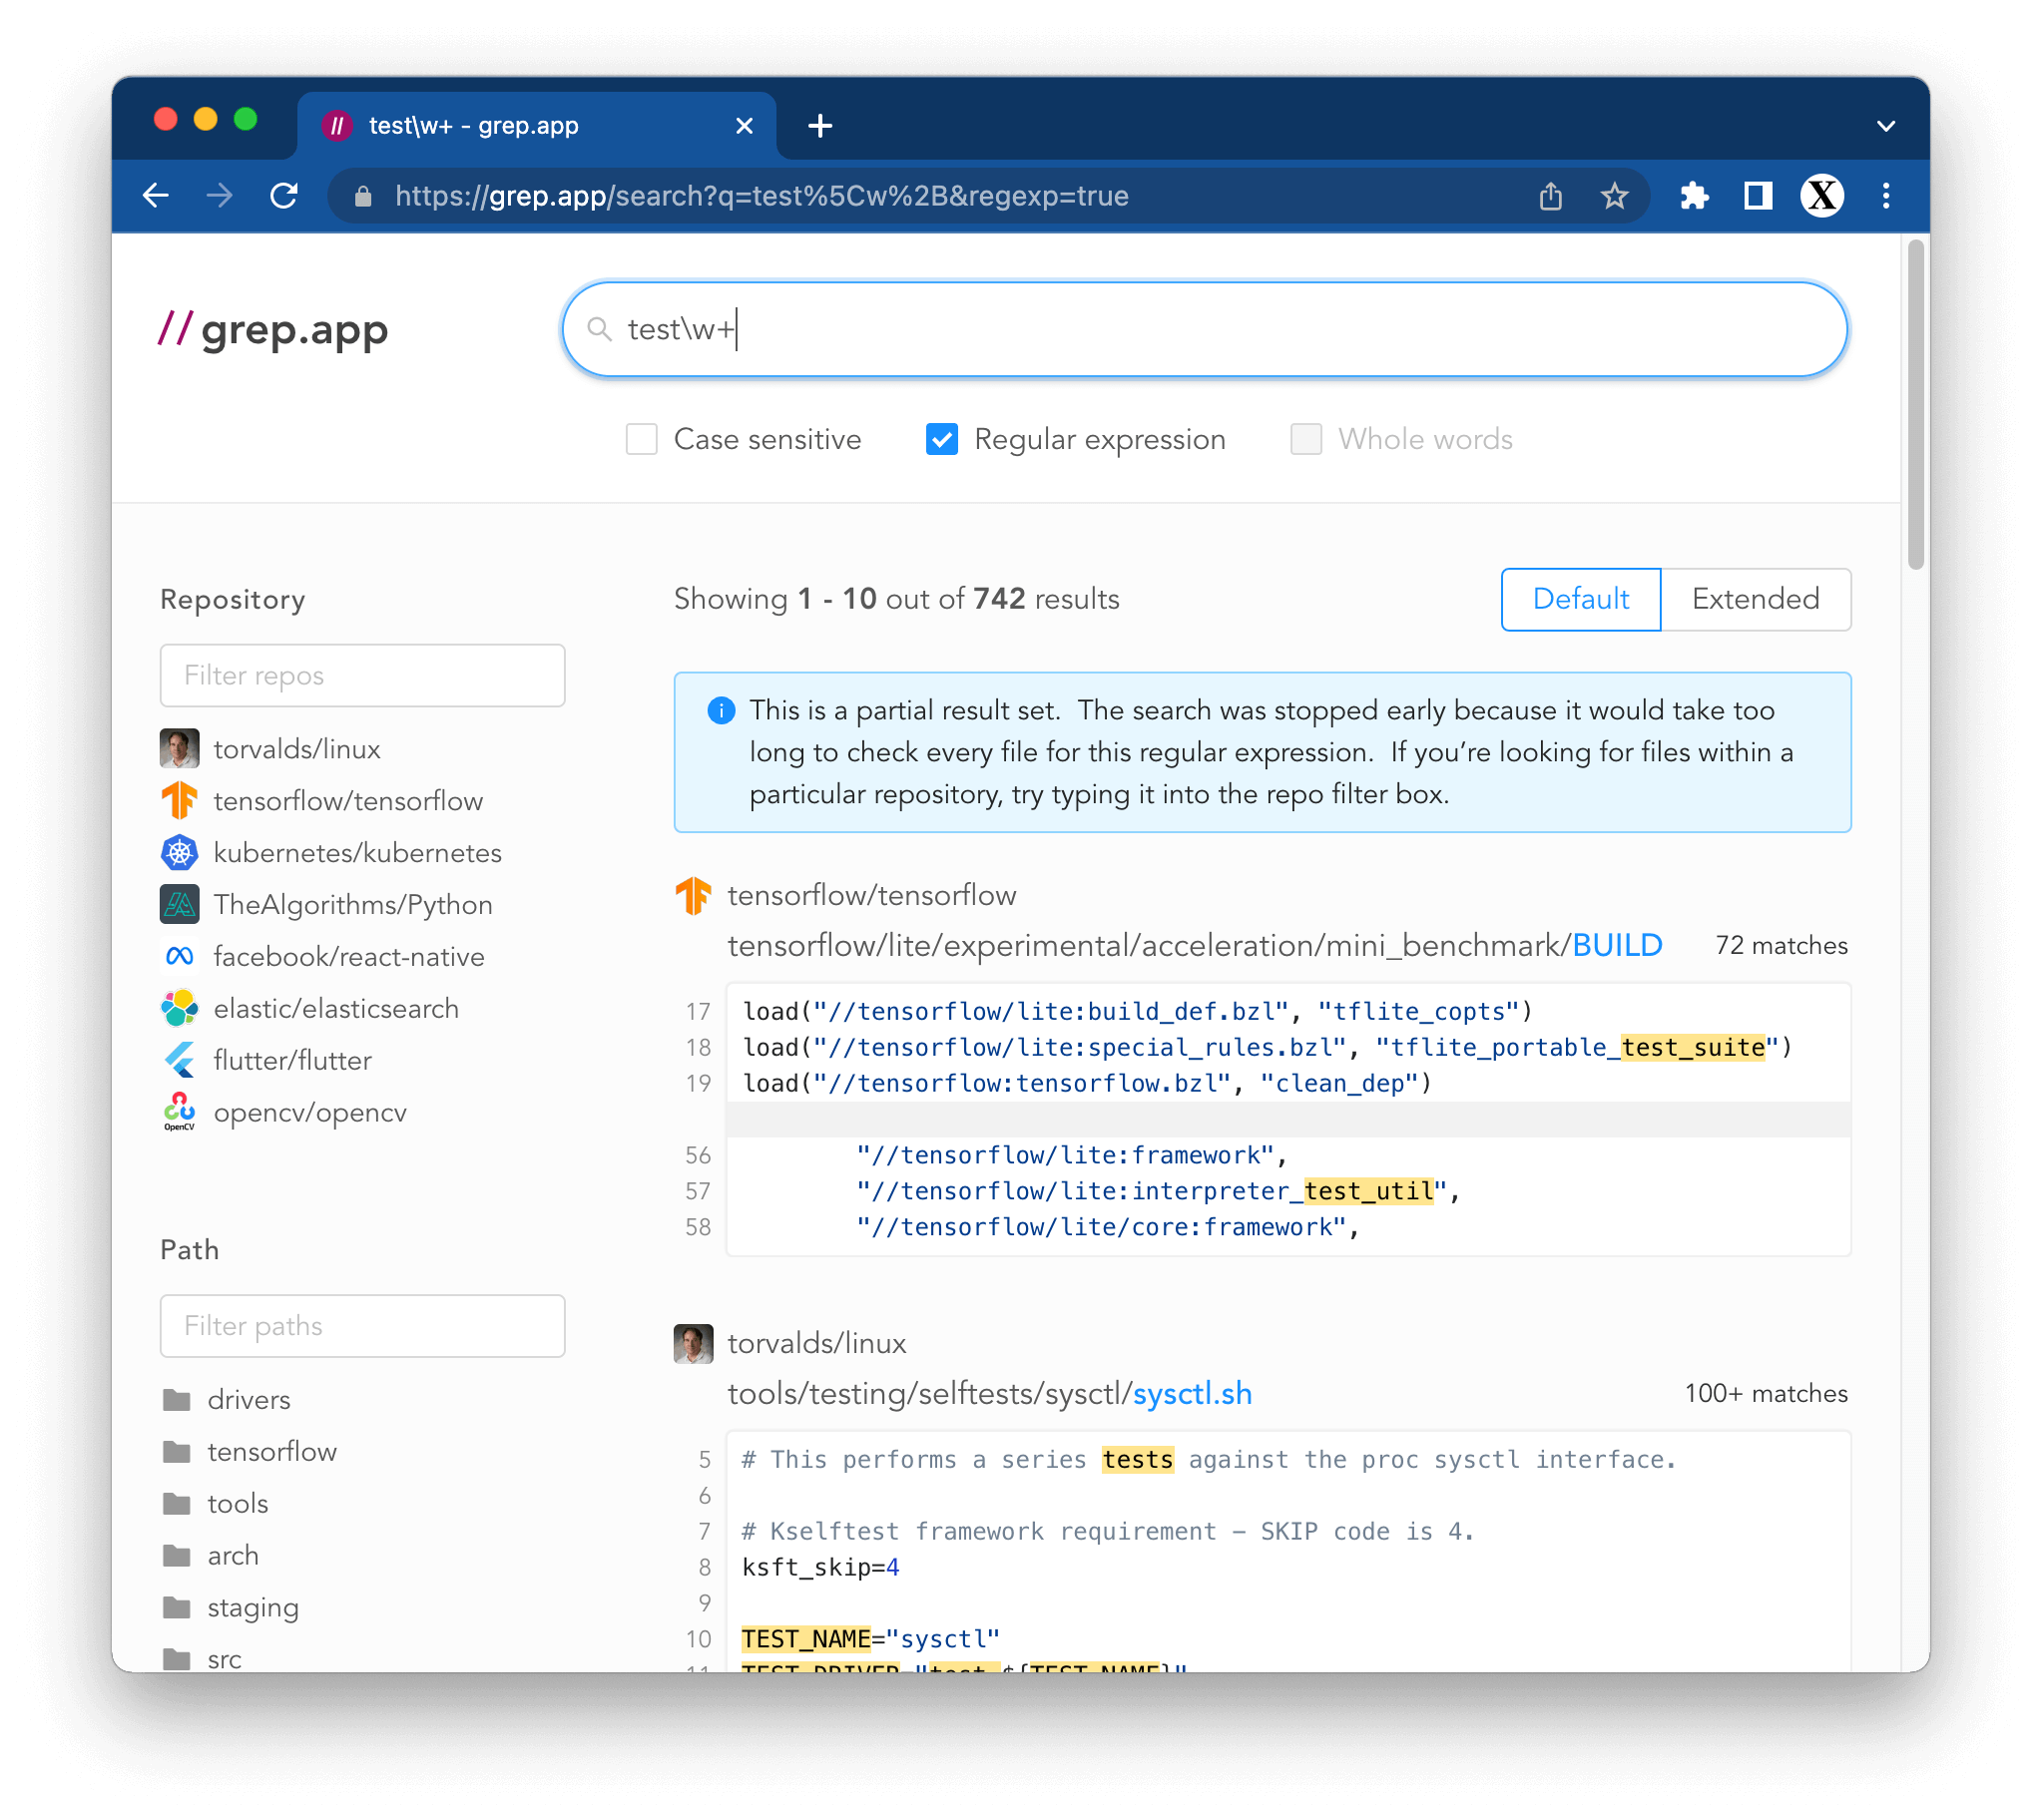Filter by tensorflow/tensorflow repository in sidebar

pyautogui.click(x=348, y=801)
